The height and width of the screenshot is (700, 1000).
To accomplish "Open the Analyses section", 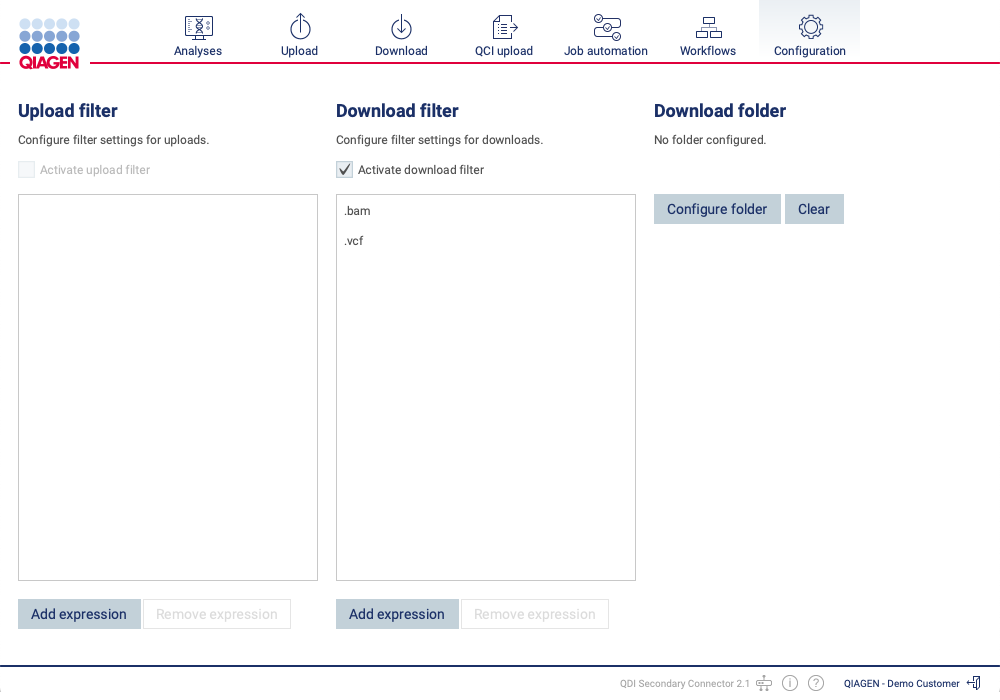I will click(198, 36).
